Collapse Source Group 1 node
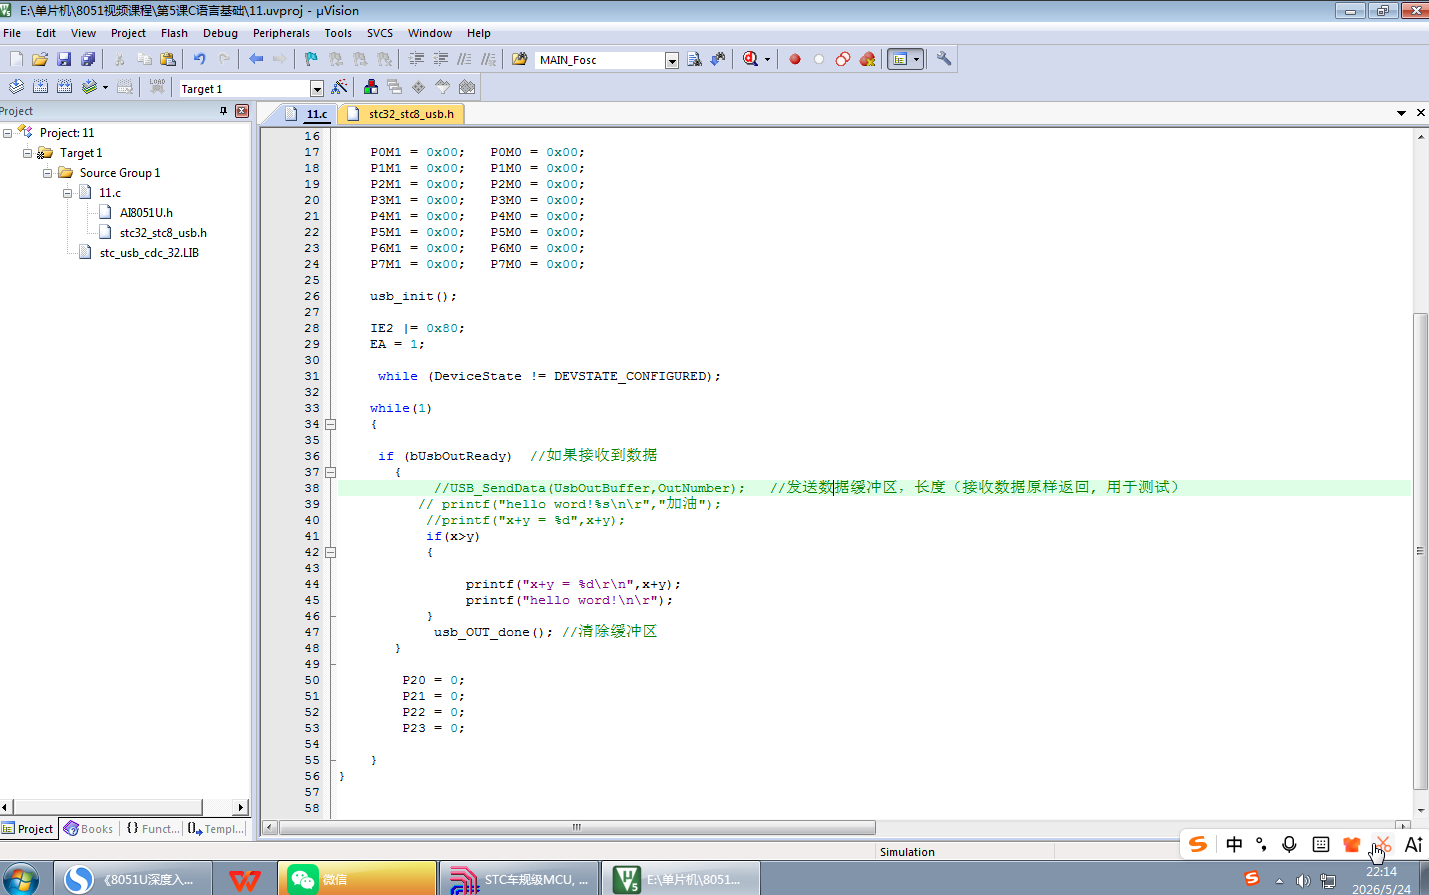 [47, 173]
